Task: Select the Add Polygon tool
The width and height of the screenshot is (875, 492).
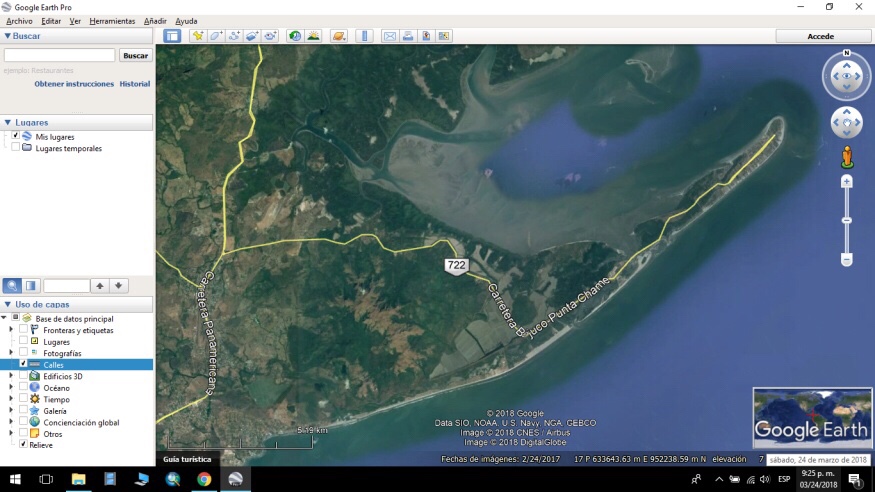Action: 216,36
